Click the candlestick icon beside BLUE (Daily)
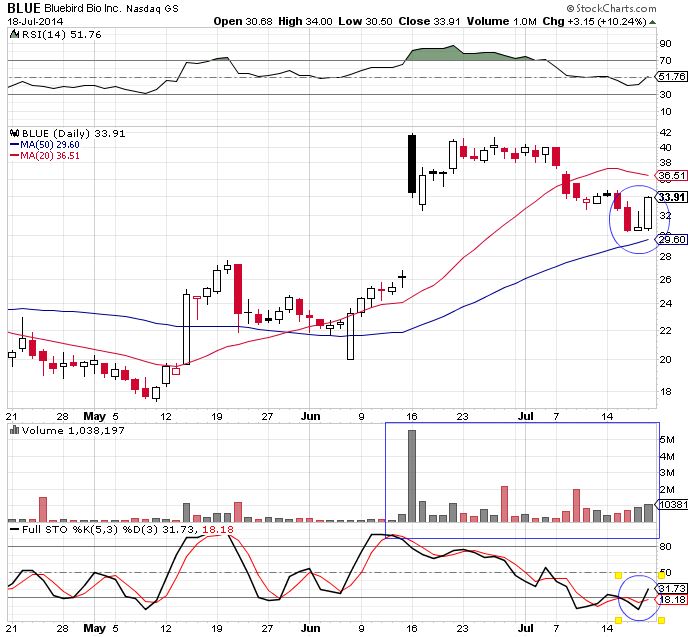The width and height of the screenshot is (688, 637). pos(14,133)
